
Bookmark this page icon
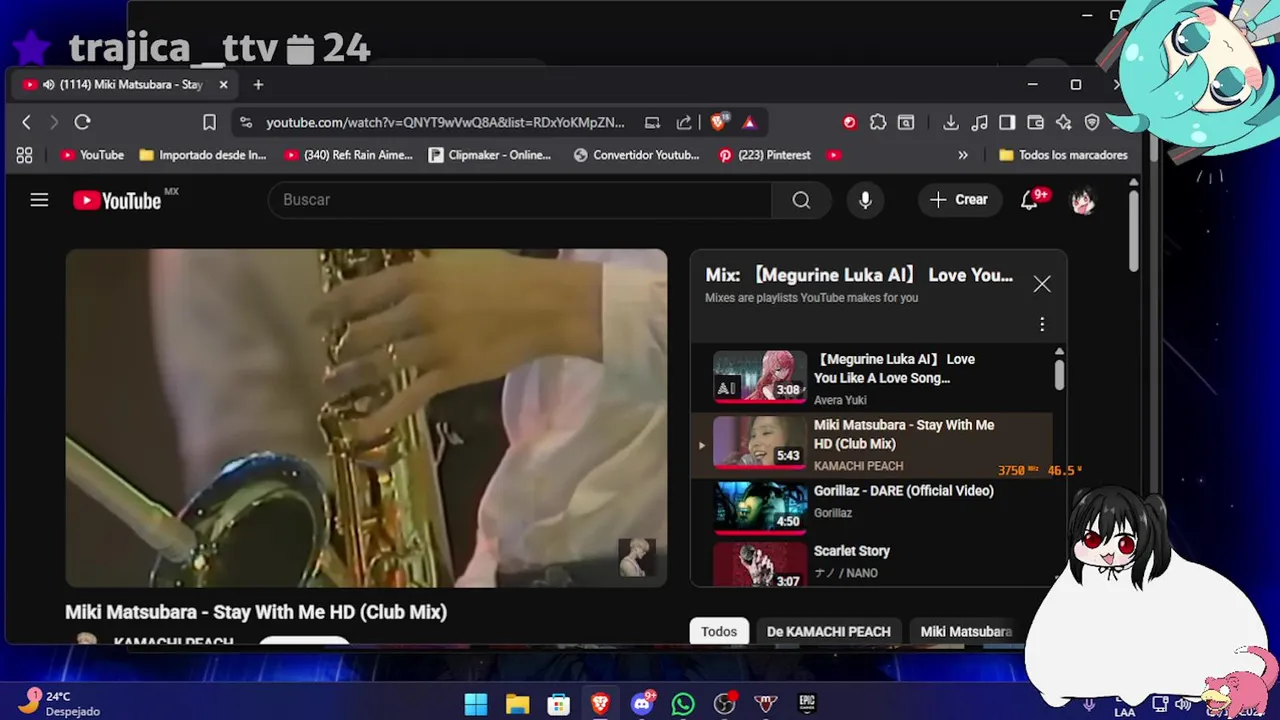pyautogui.click(x=209, y=122)
